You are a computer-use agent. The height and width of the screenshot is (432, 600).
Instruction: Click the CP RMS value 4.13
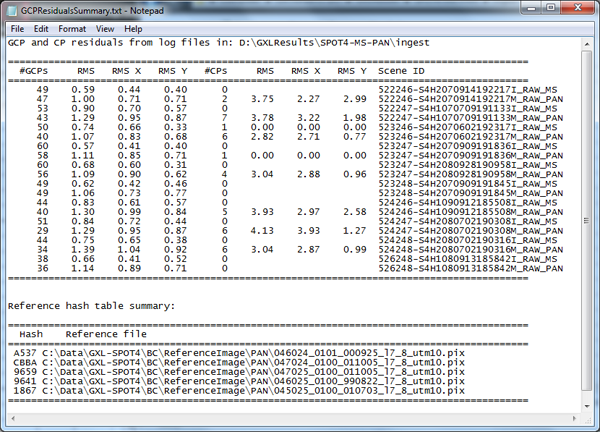(x=262, y=231)
